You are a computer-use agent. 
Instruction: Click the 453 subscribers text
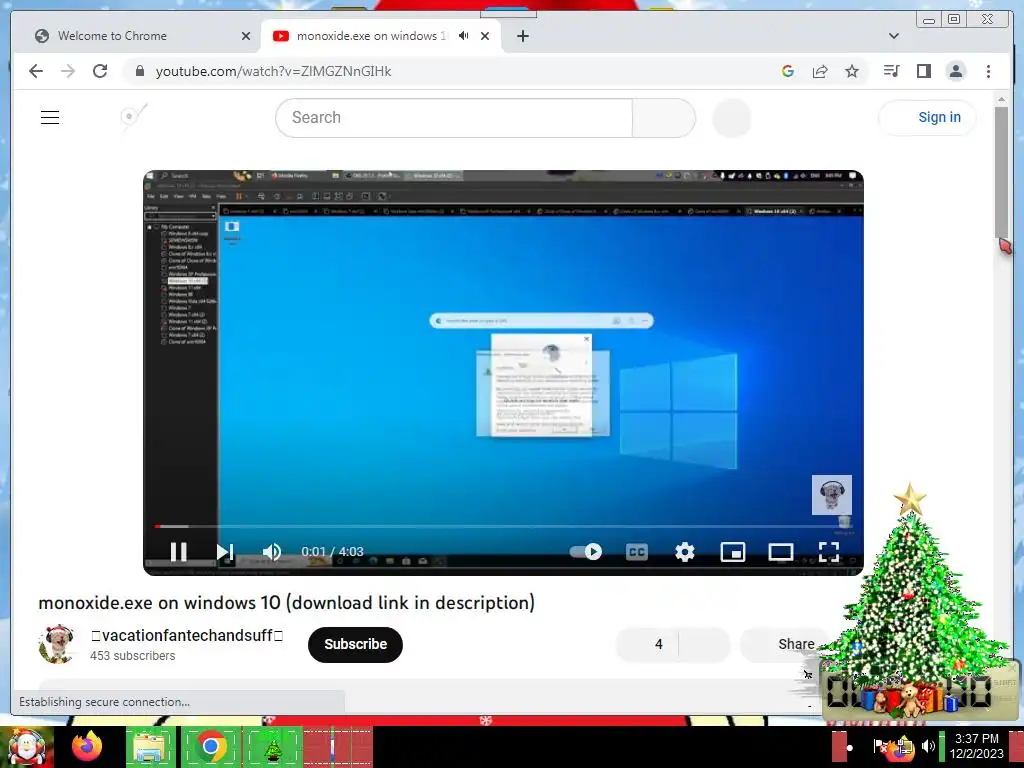coord(133,656)
